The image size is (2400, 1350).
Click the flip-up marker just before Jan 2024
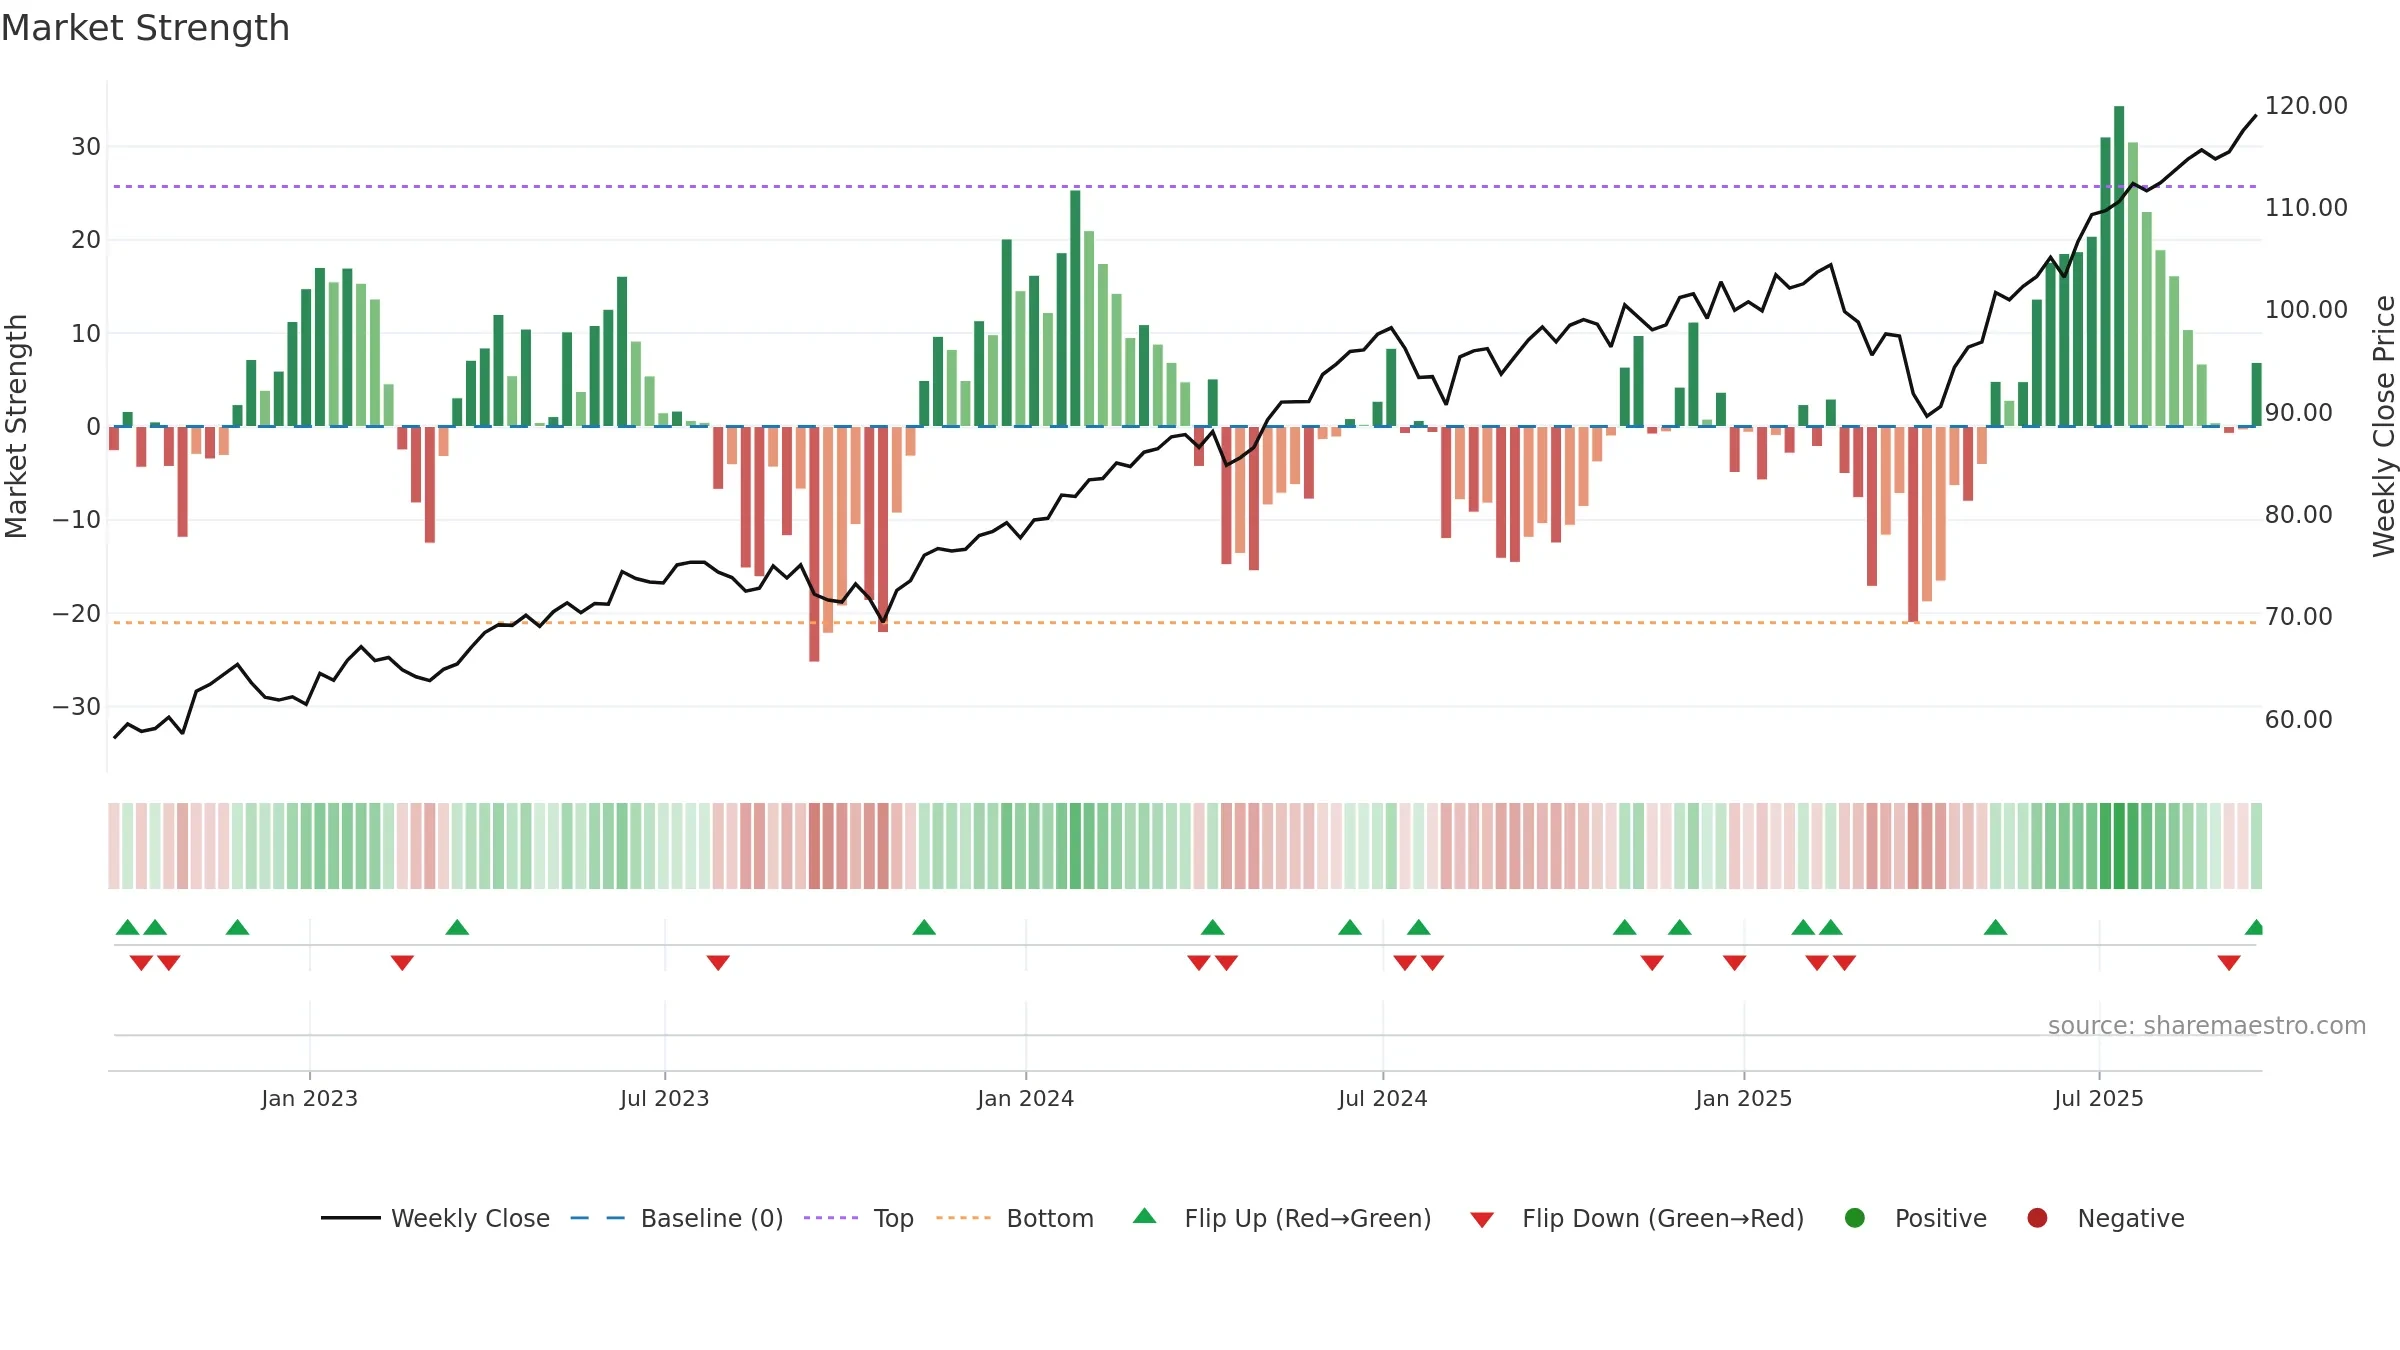click(x=924, y=927)
